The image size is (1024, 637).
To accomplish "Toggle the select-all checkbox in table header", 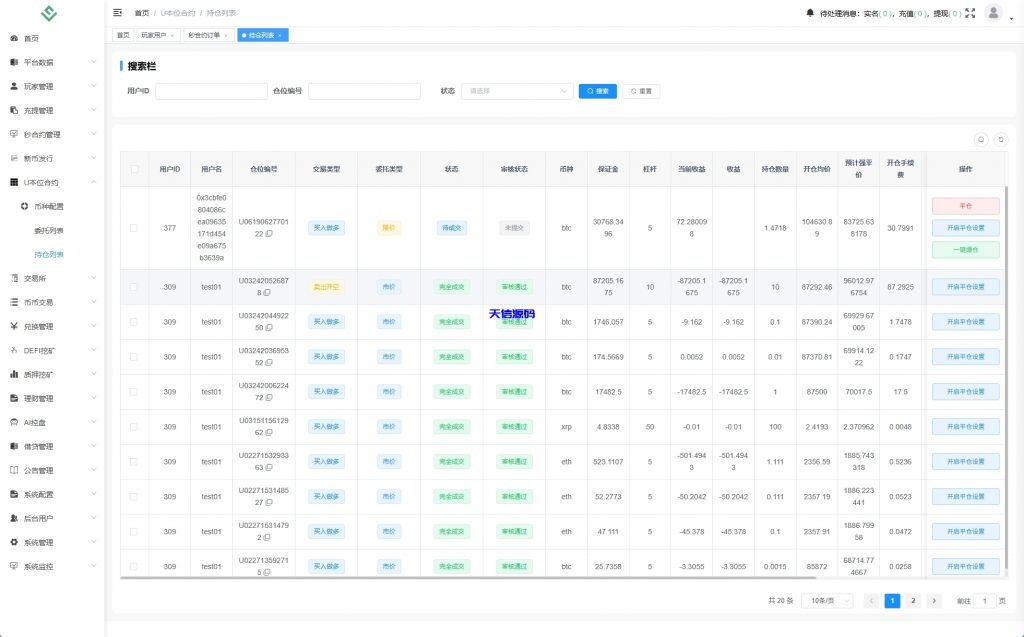I will pos(135,169).
